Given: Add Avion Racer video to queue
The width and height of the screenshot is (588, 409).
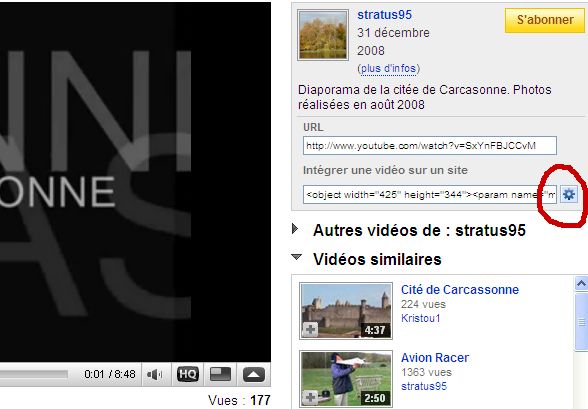Looking at the screenshot, I should pos(310,397).
